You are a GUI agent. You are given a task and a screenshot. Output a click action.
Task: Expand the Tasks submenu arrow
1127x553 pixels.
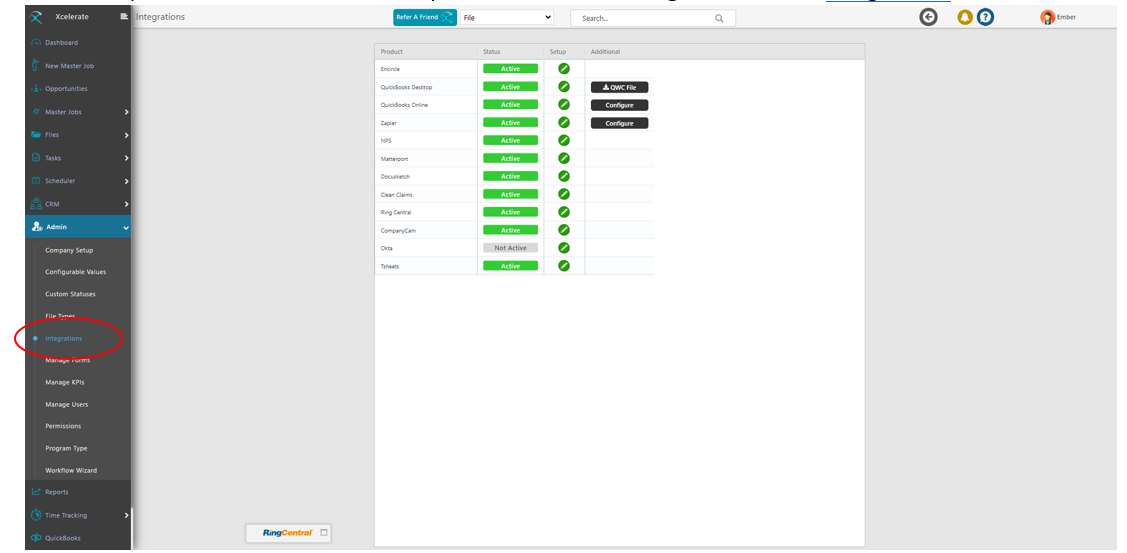coord(126,158)
